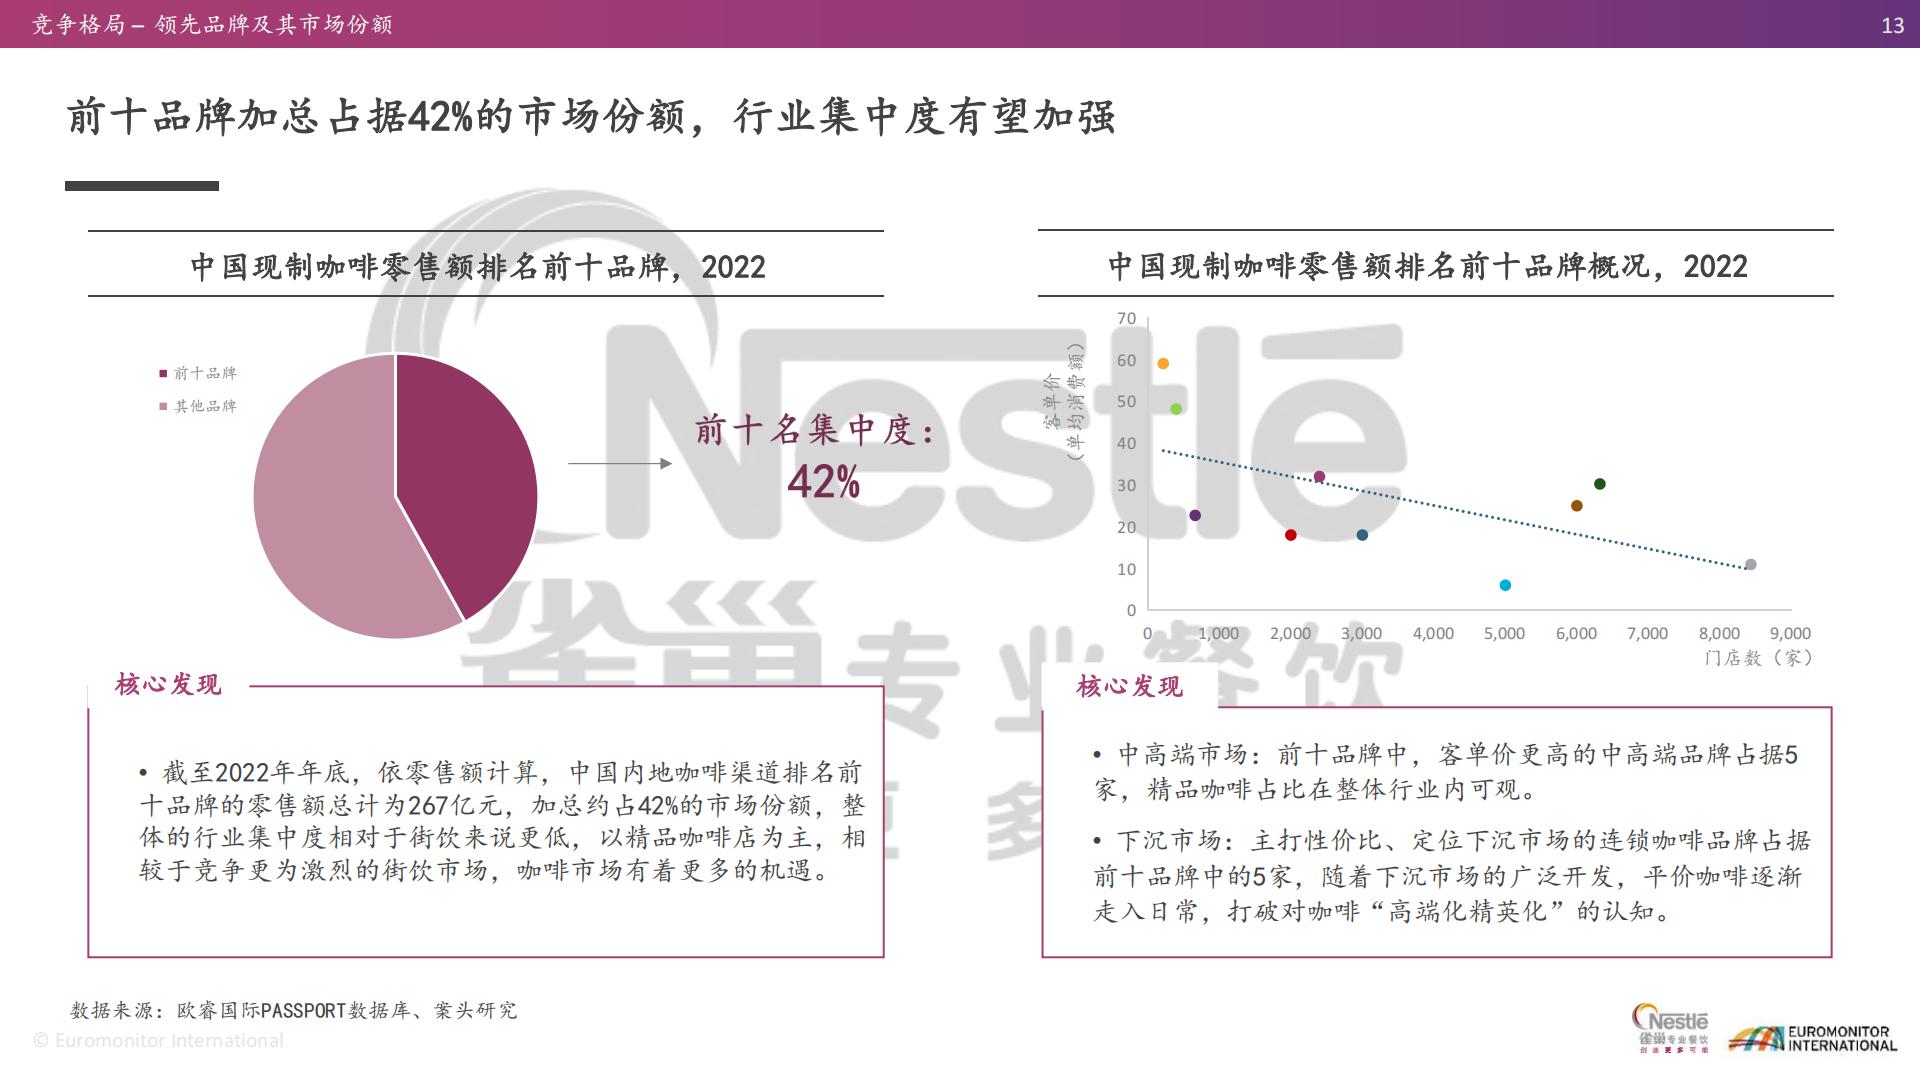Click the bullet starting 下沉市场
The height and width of the screenshot is (1080, 1920).
(1450, 875)
